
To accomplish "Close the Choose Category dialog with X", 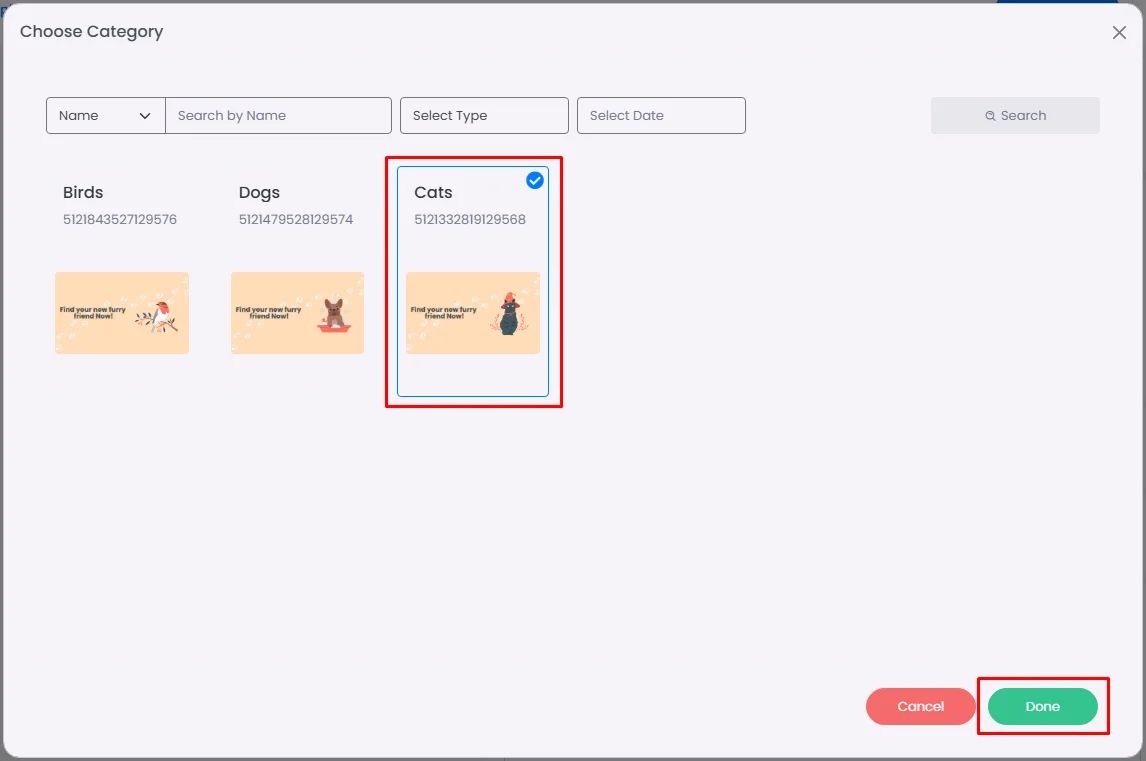I will (x=1119, y=32).
